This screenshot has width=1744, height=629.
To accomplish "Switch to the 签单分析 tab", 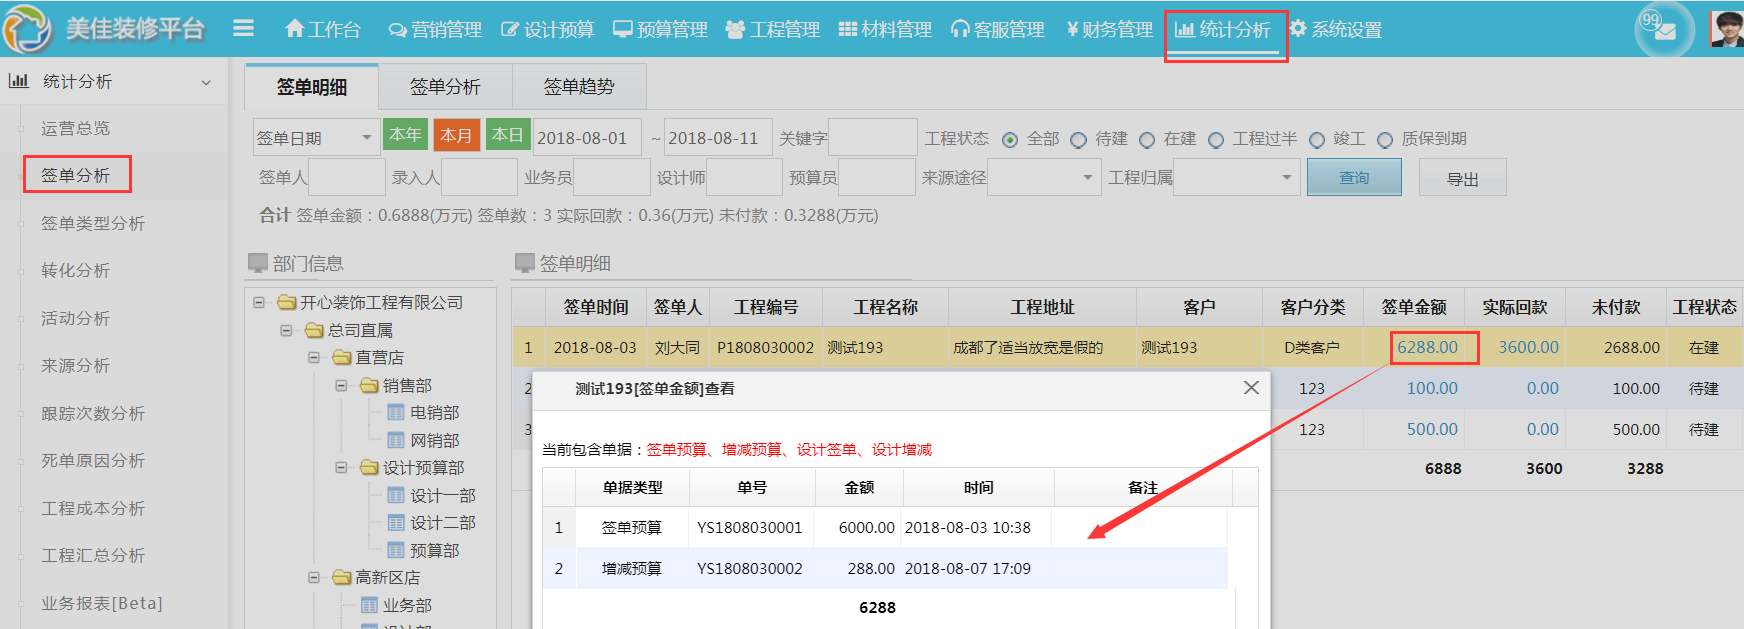I will [445, 87].
